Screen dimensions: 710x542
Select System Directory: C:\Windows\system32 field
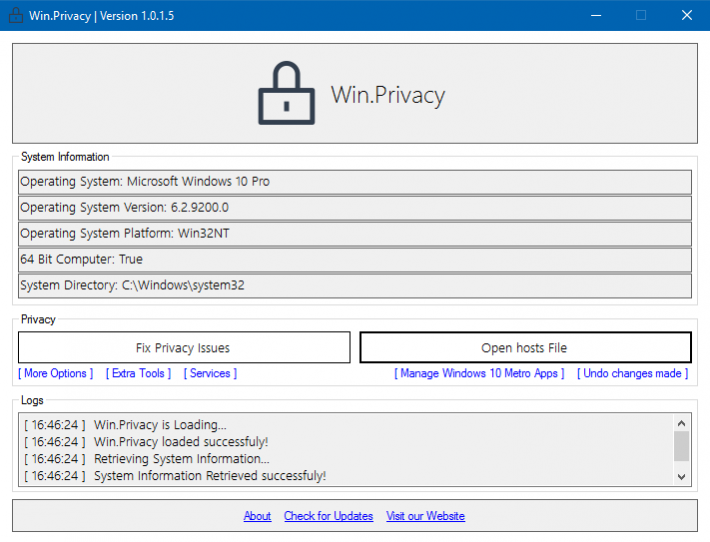355,285
